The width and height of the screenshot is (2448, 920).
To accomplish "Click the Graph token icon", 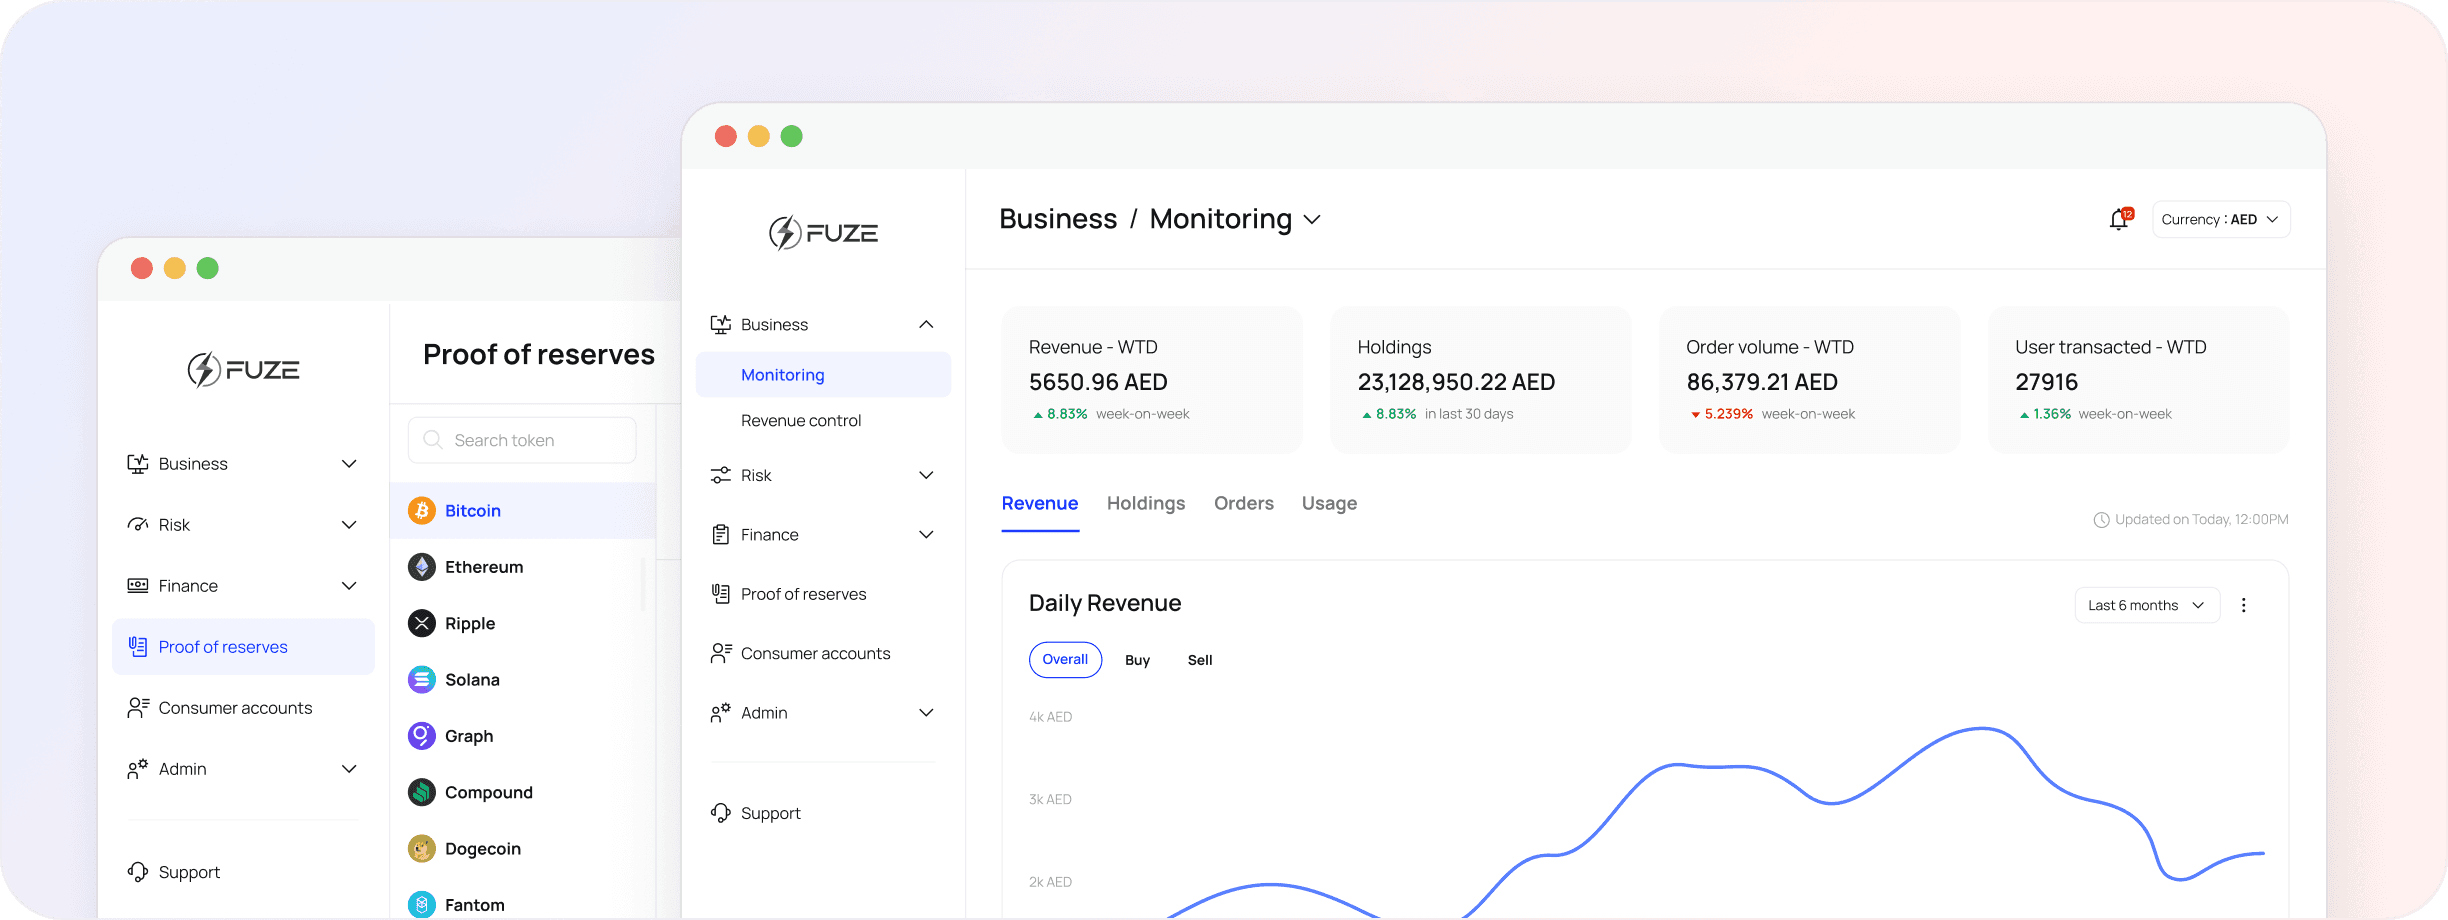I will click(422, 736).
